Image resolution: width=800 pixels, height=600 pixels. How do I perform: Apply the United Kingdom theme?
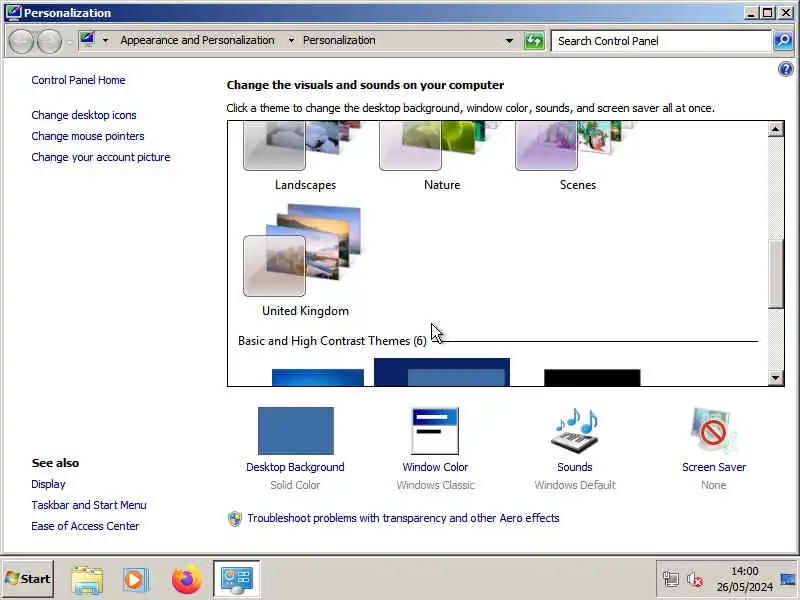tap(305, 260)
